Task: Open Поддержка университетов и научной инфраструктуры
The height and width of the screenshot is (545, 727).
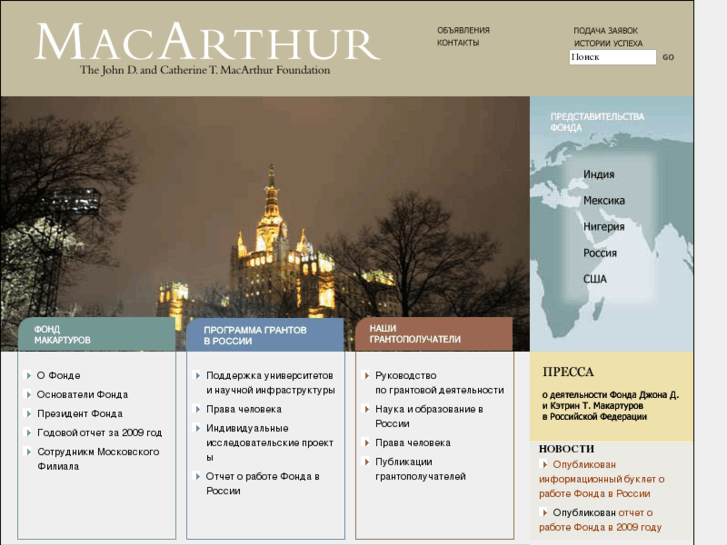Action: (x=270, y=383)
